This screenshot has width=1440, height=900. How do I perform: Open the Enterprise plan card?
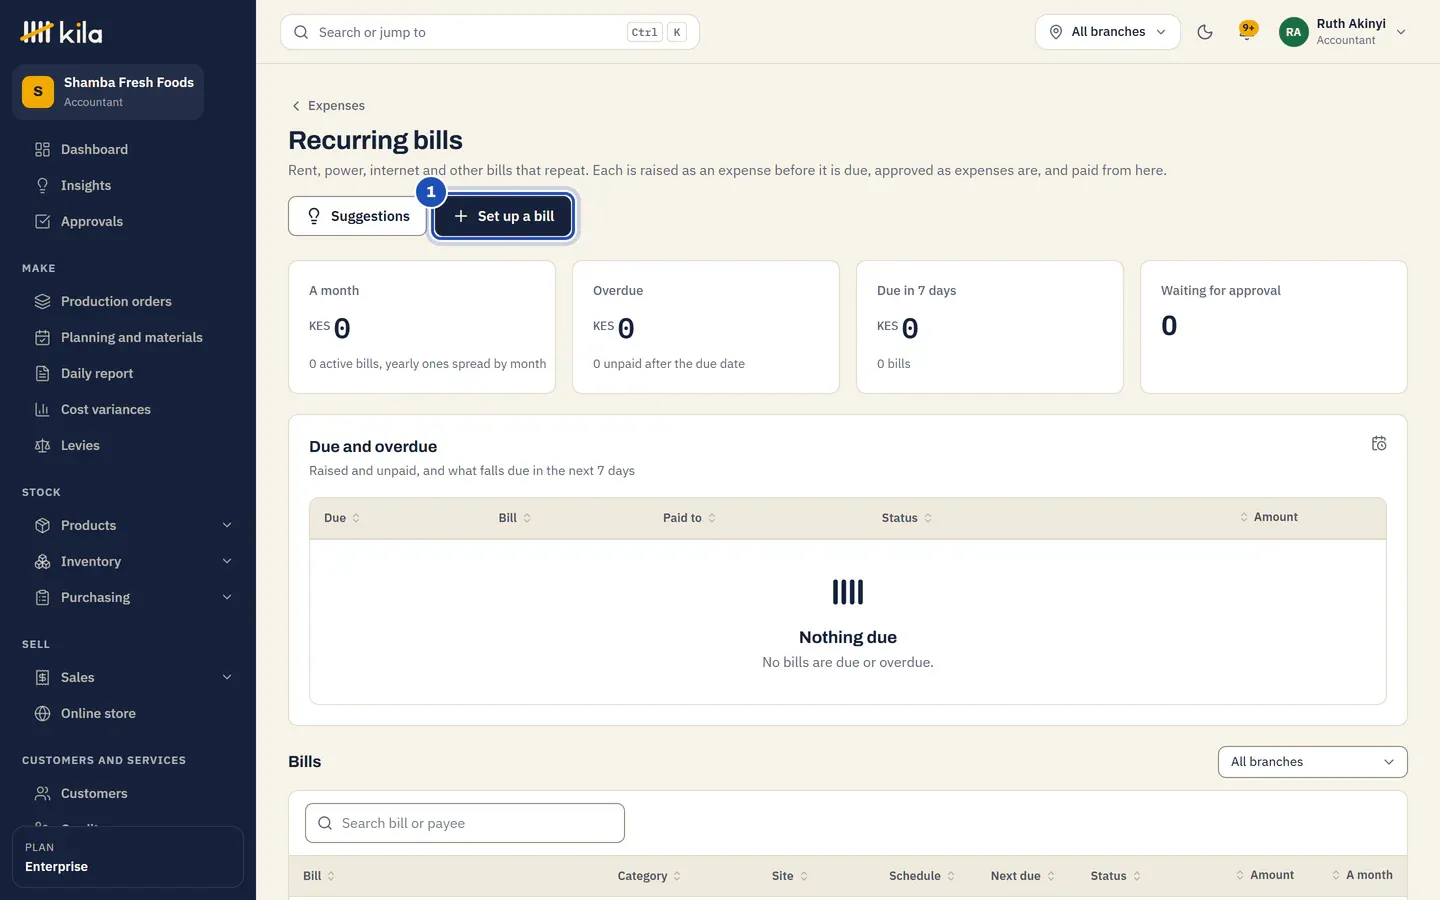[x=128, y=857]
